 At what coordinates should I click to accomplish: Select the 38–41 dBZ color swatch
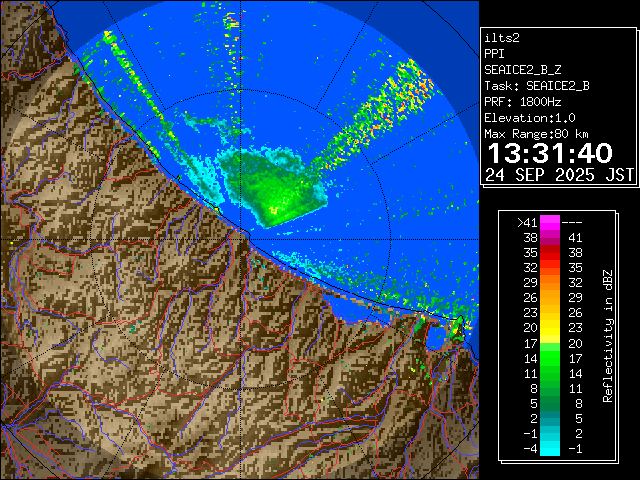550,238
